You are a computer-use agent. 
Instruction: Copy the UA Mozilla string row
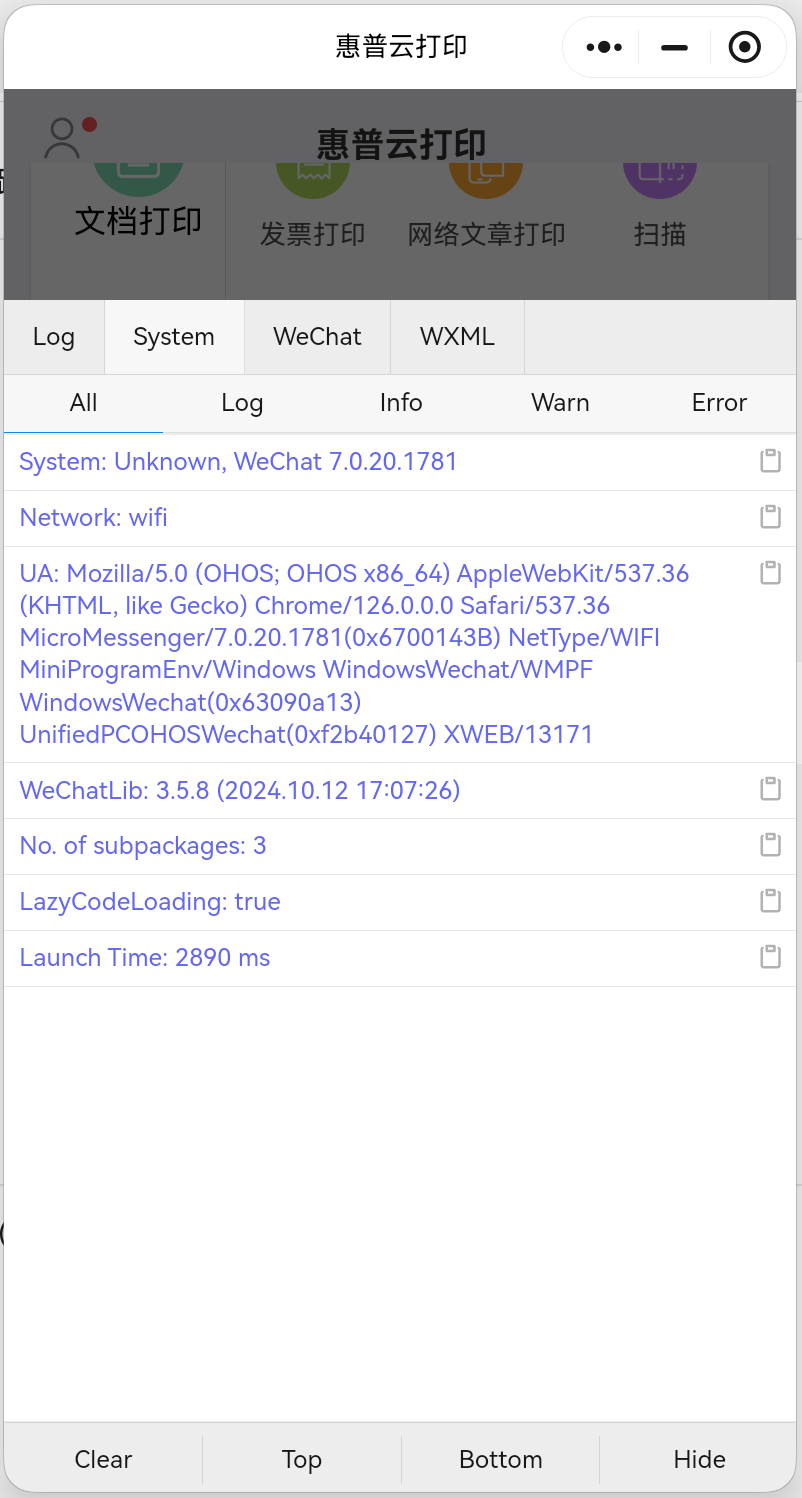tap(770, 573)
